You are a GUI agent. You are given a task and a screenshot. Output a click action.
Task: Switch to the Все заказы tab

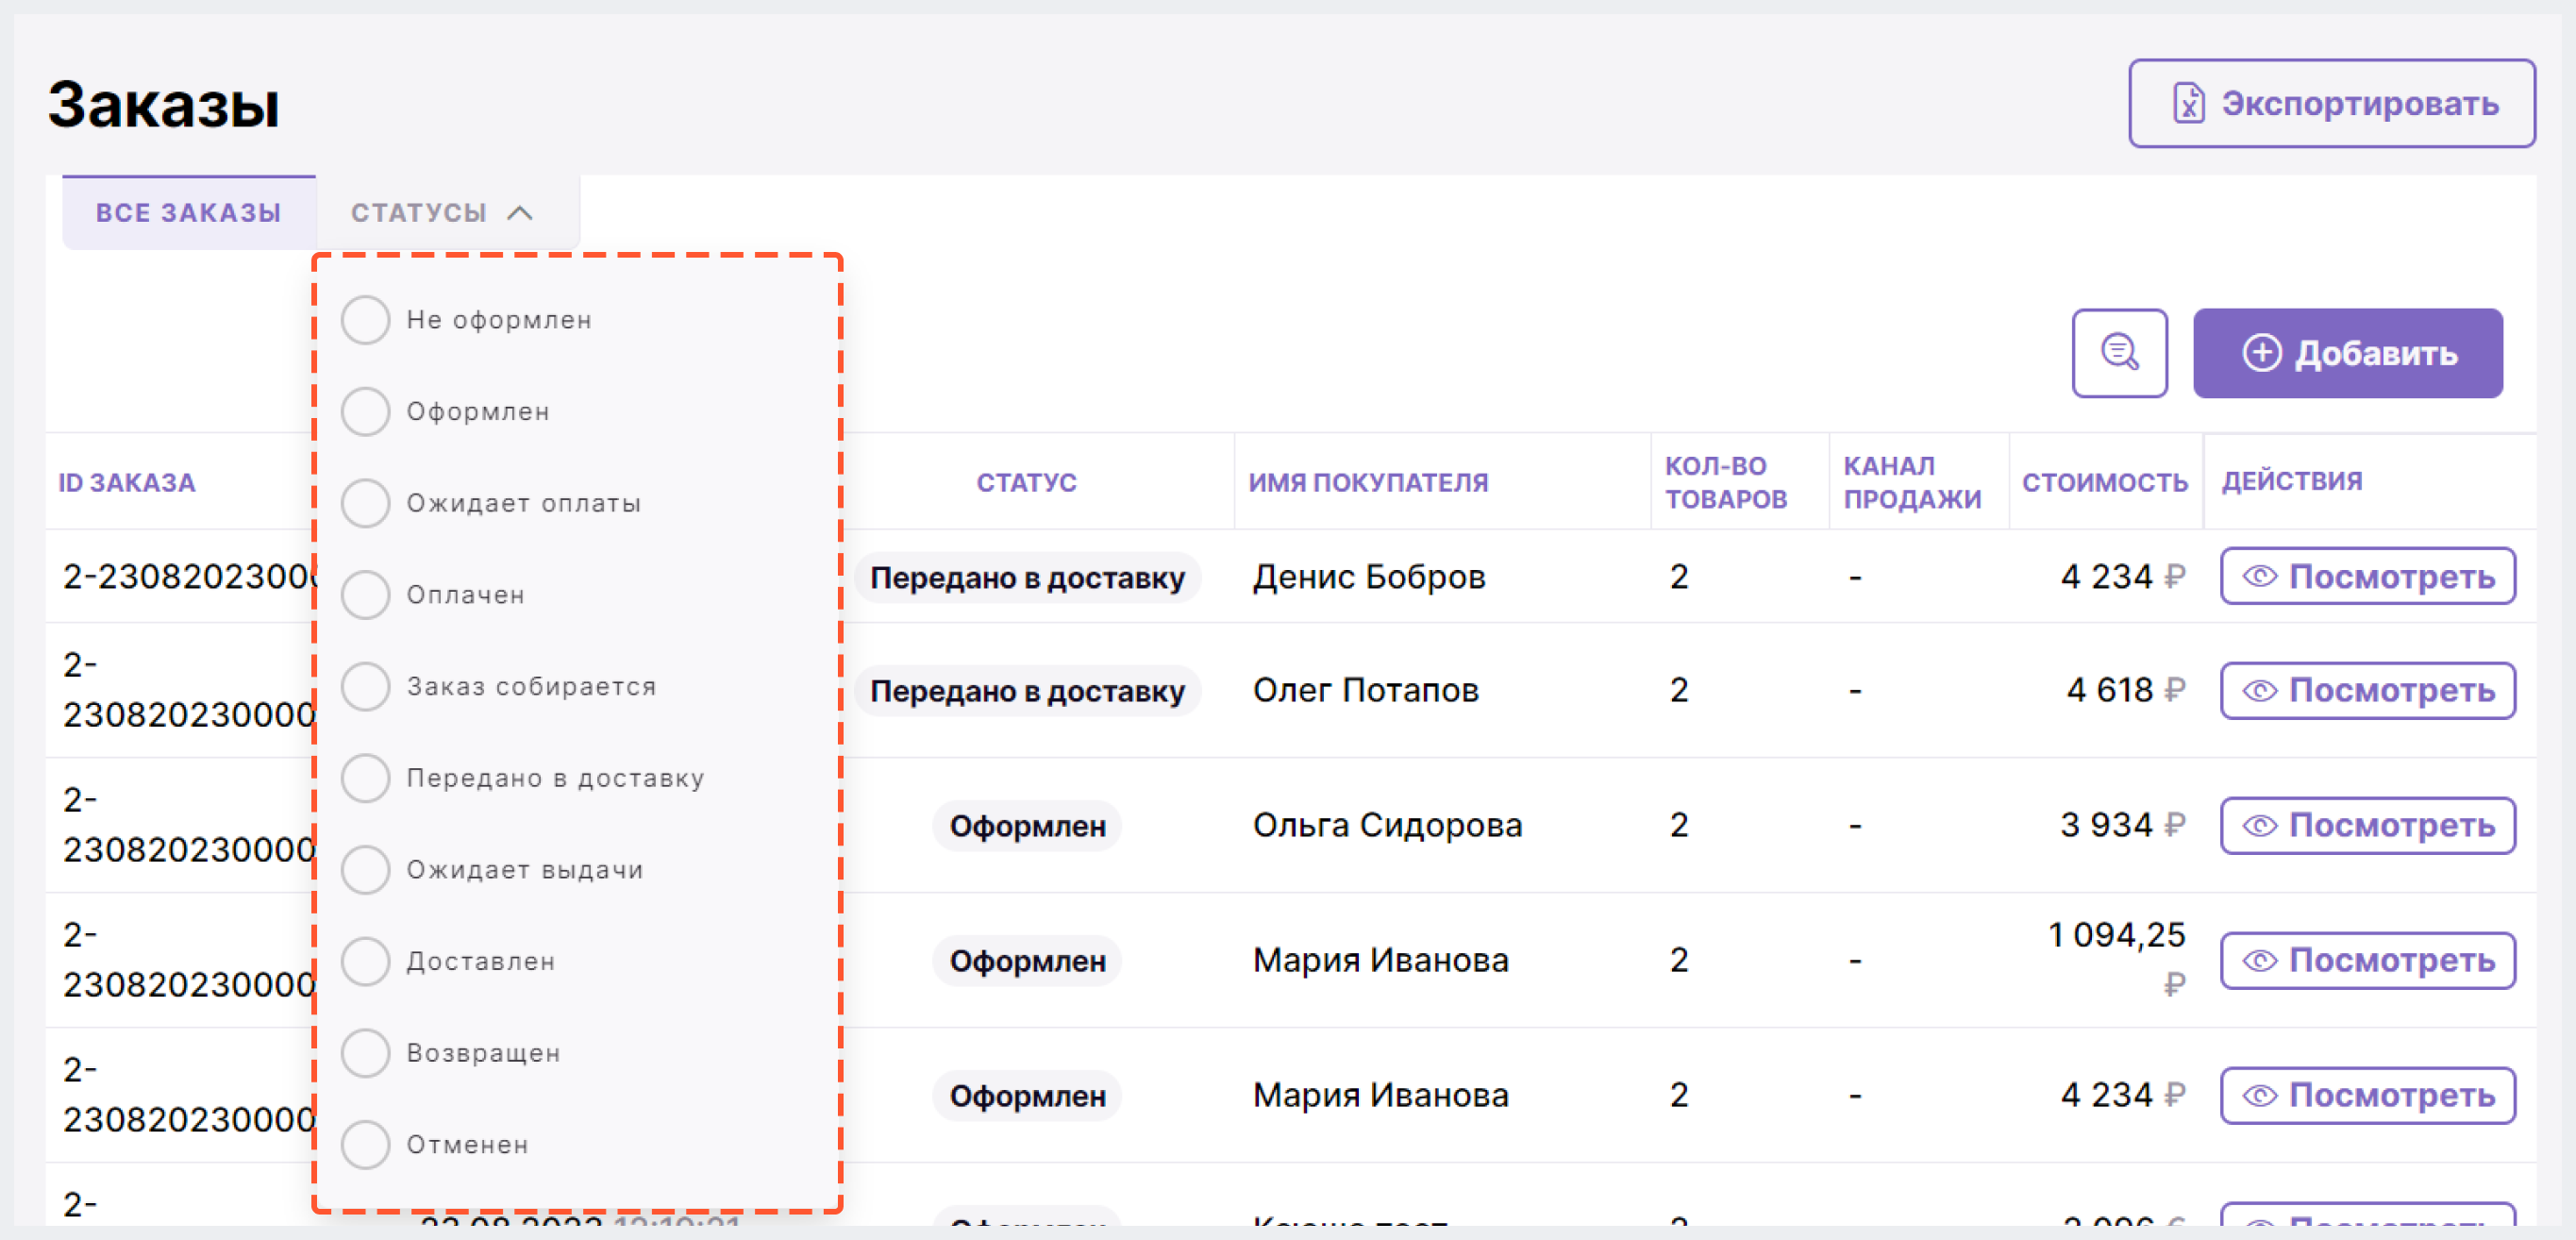coord(189,213)
